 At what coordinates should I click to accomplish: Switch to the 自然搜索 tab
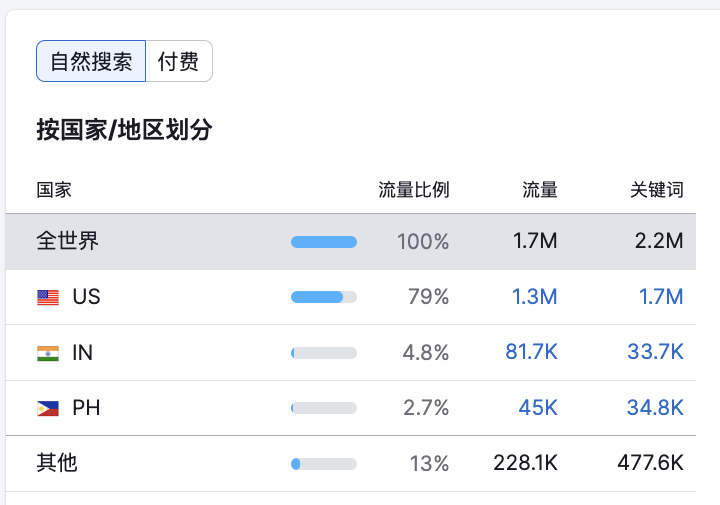click(91, 61)
